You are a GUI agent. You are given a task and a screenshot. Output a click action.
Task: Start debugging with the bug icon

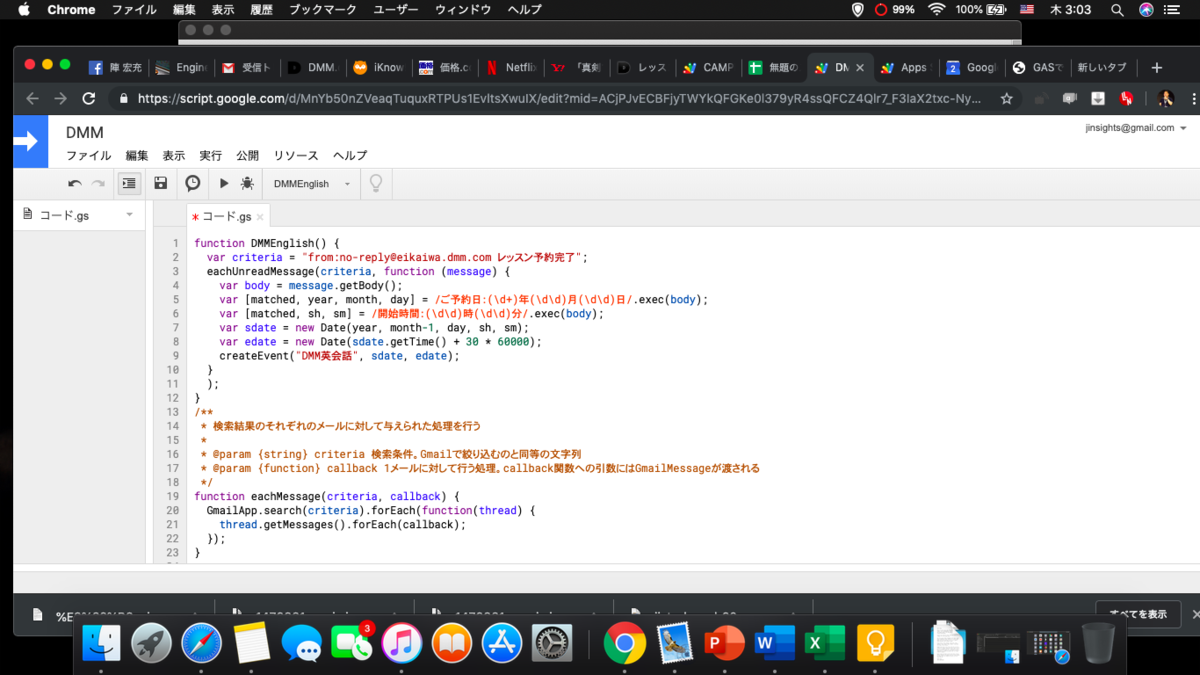coord(247,184)
